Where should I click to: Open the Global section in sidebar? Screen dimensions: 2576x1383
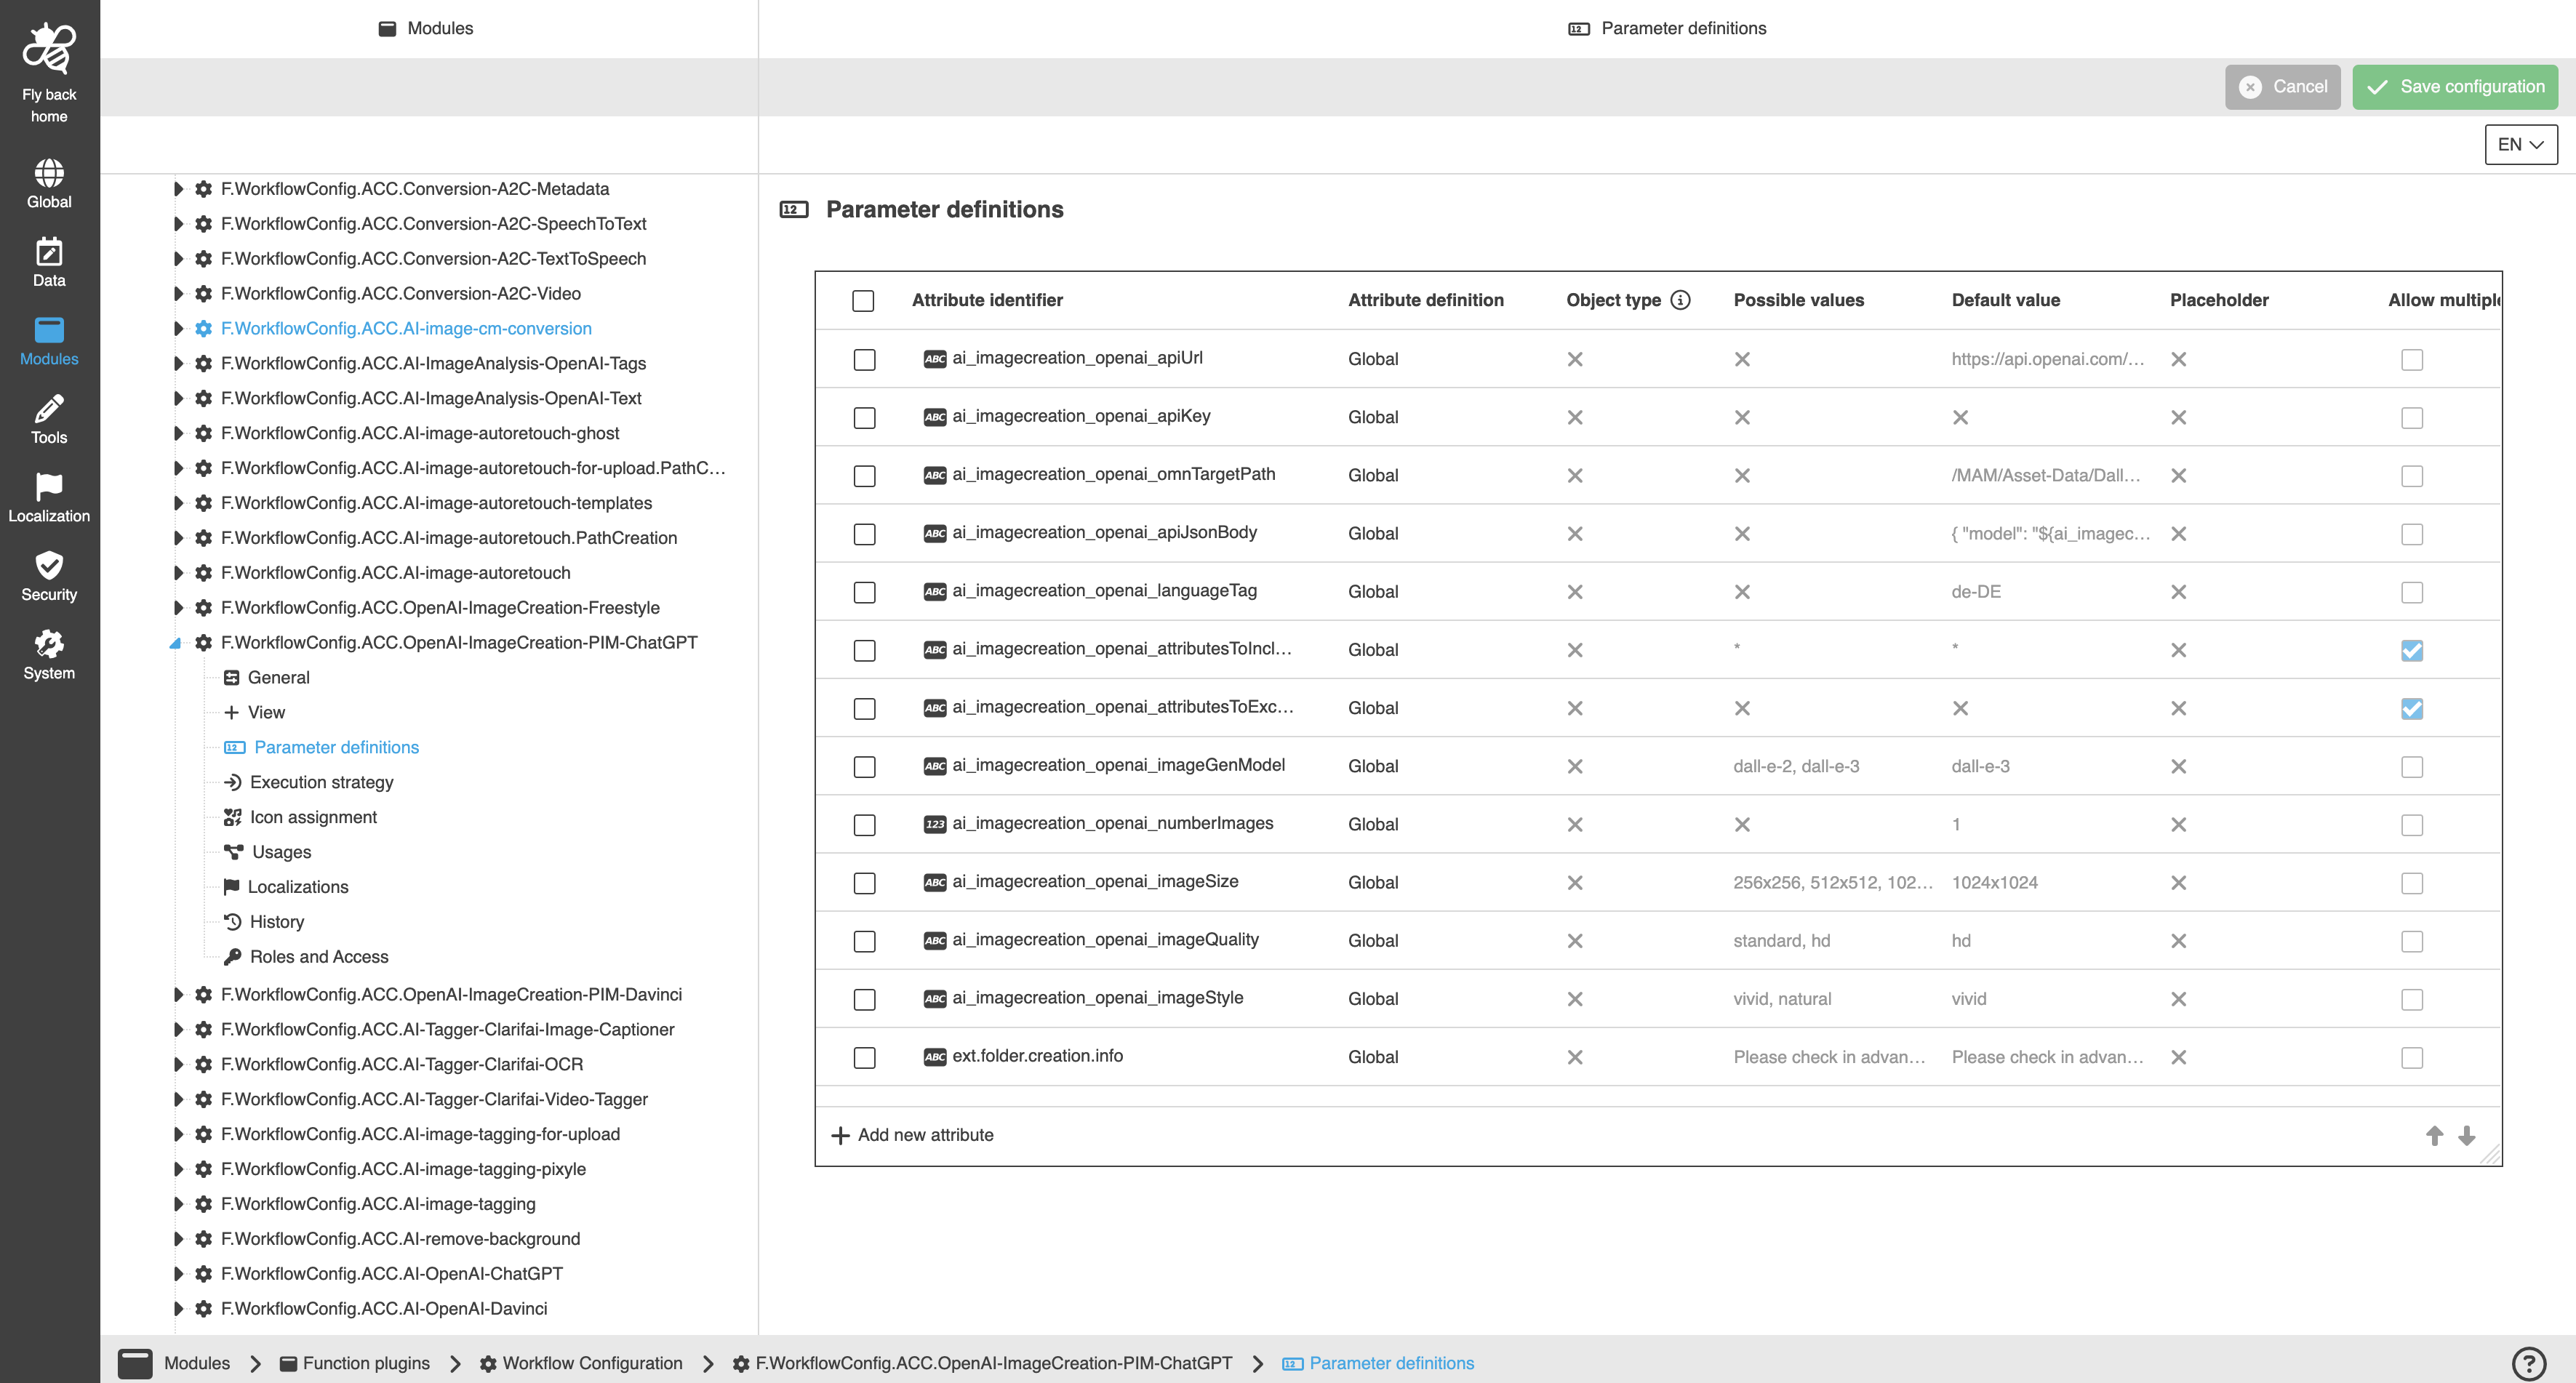49,183
